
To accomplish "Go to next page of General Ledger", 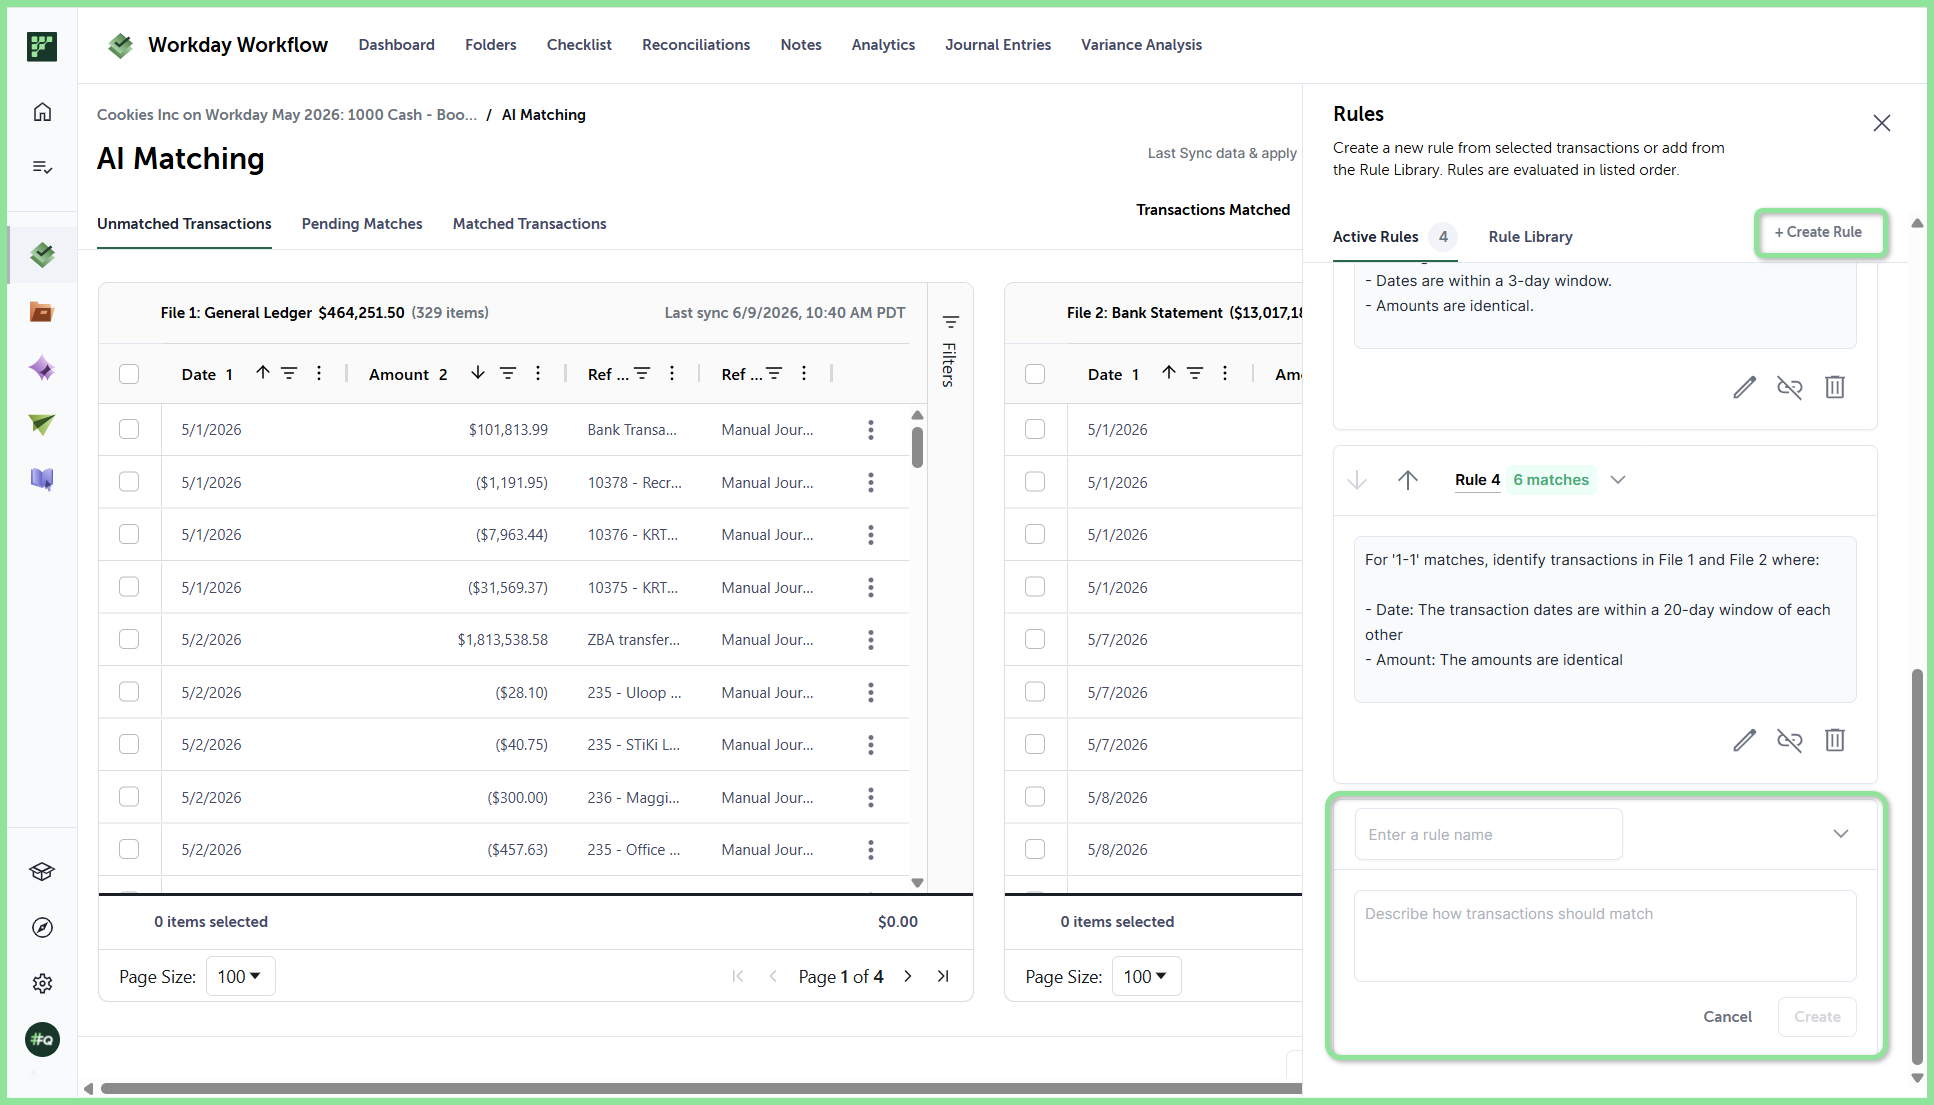I will click(908, 976).
